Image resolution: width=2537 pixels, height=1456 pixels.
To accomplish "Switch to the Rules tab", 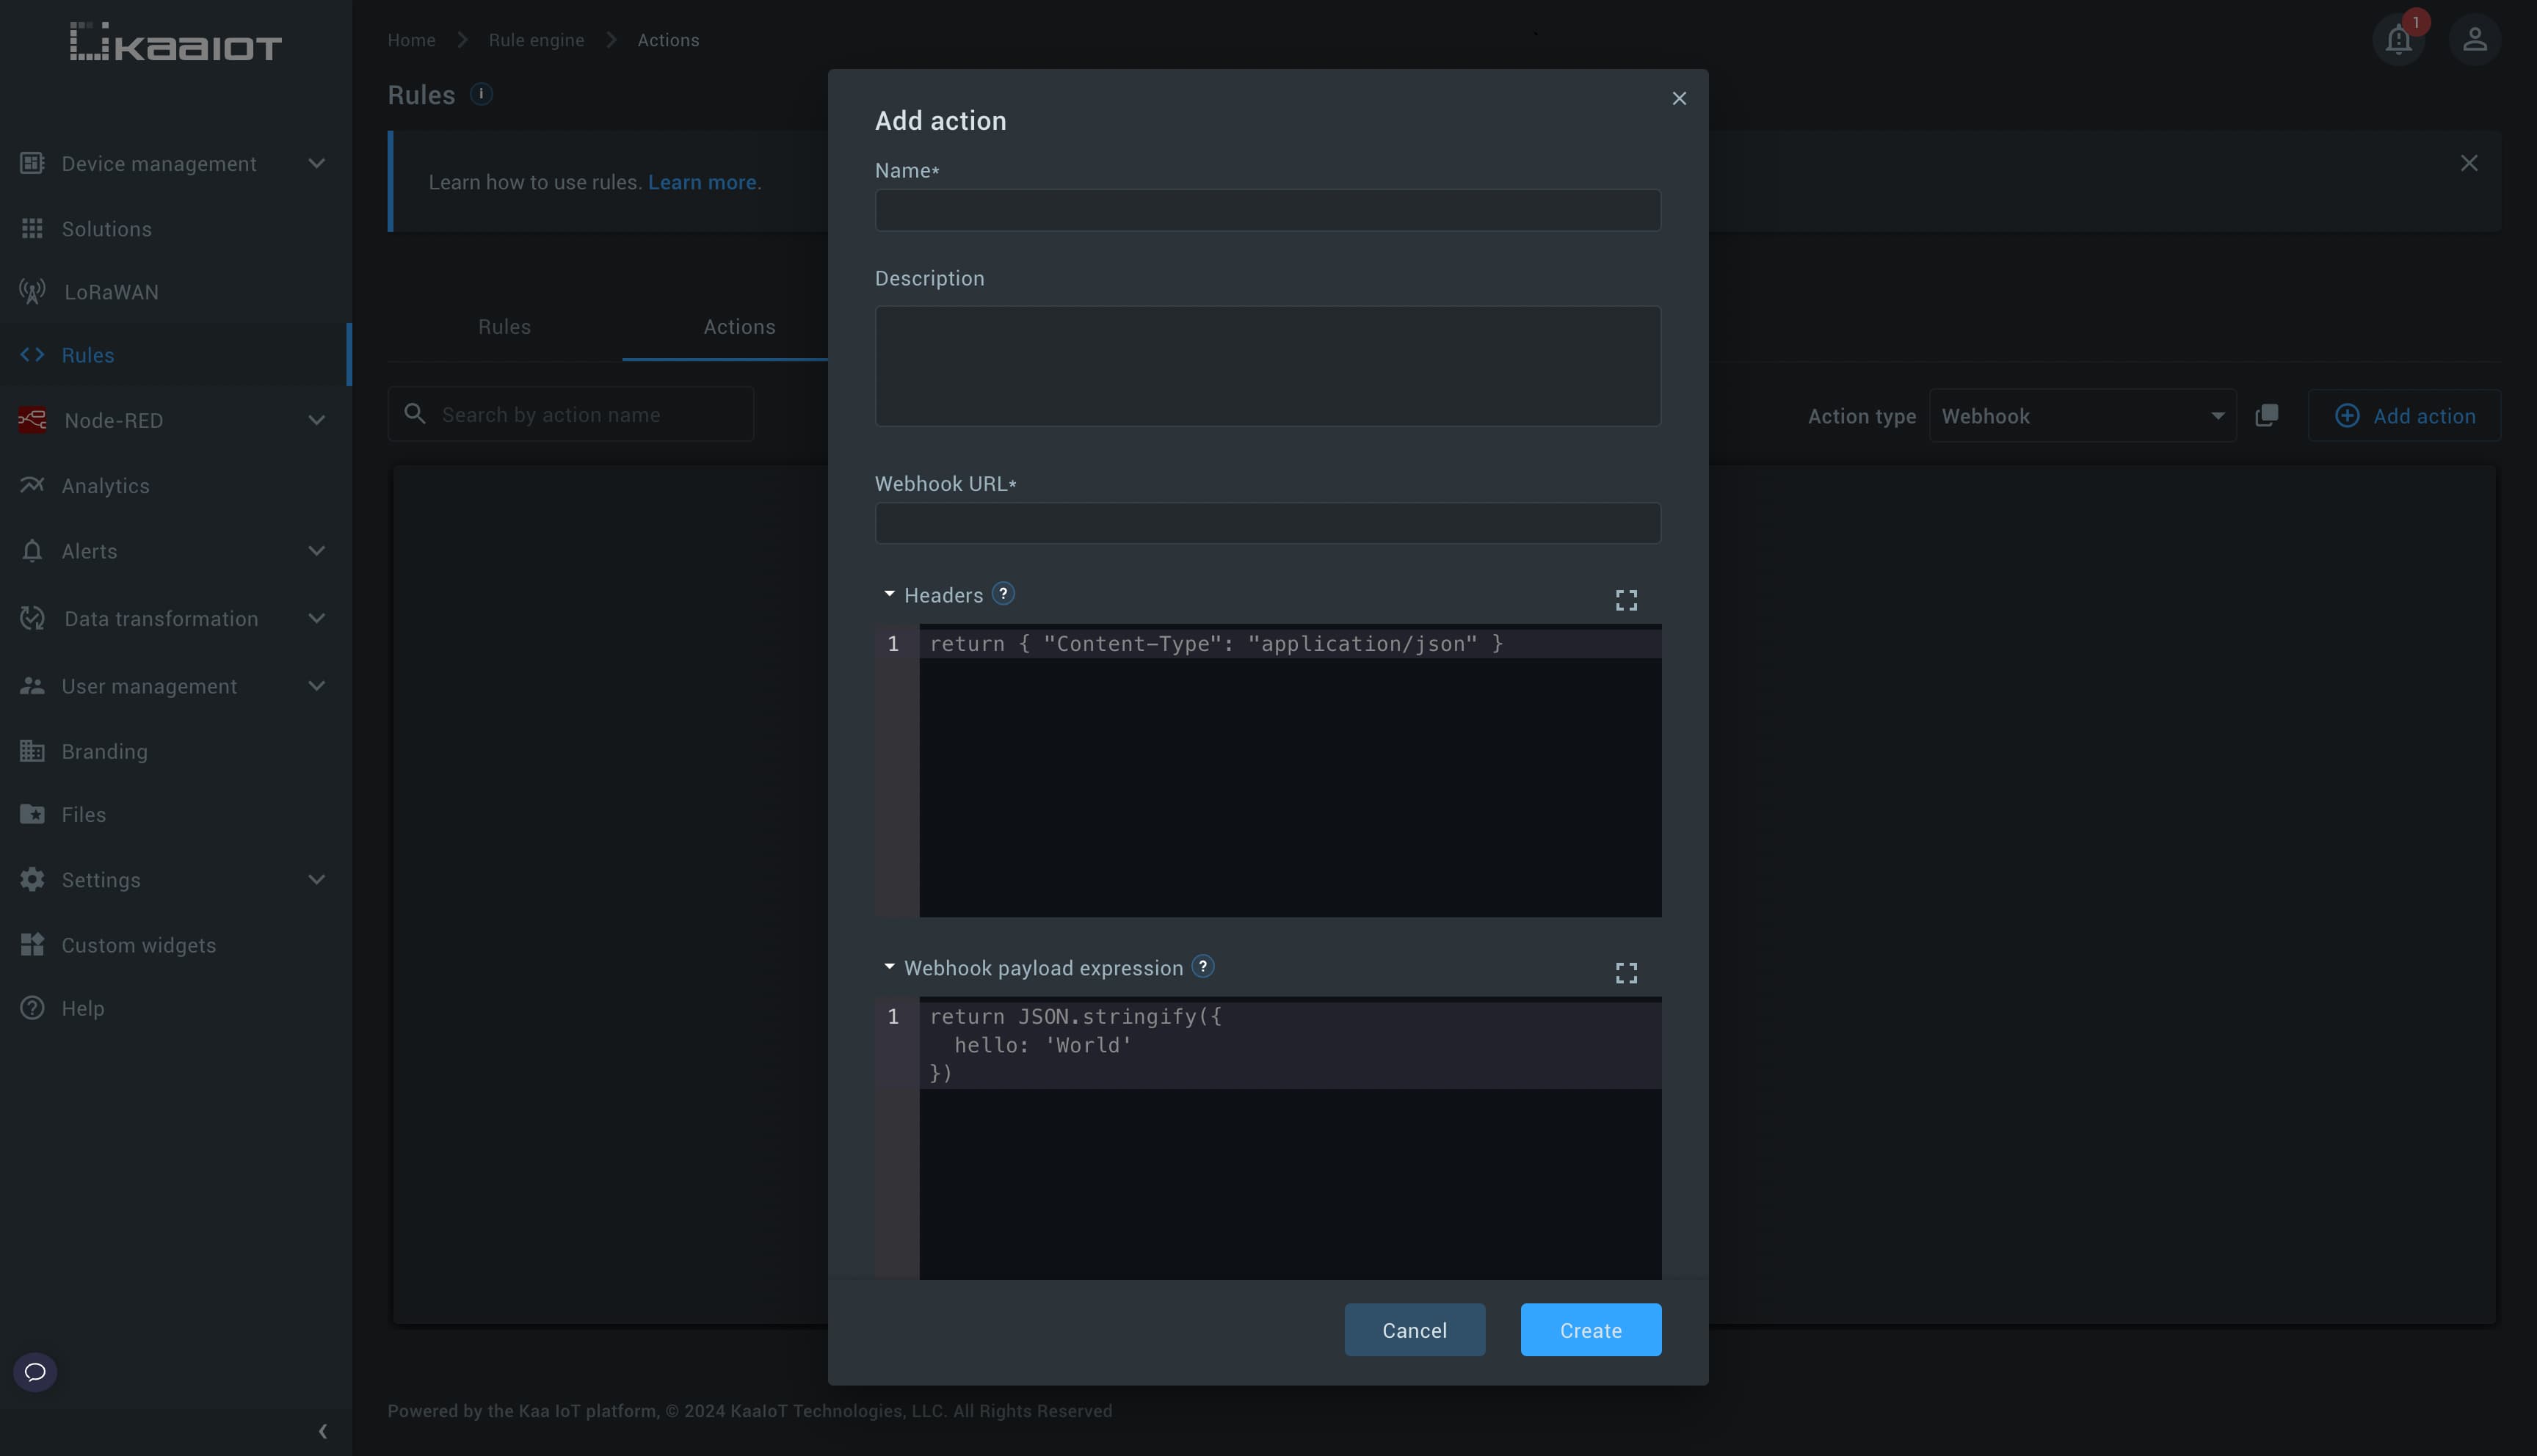I will pos(504,327).
